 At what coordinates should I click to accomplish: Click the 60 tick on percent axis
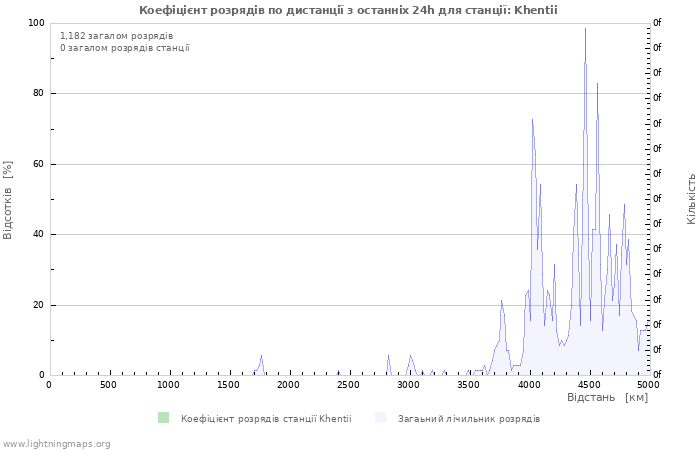coord(38,164)
